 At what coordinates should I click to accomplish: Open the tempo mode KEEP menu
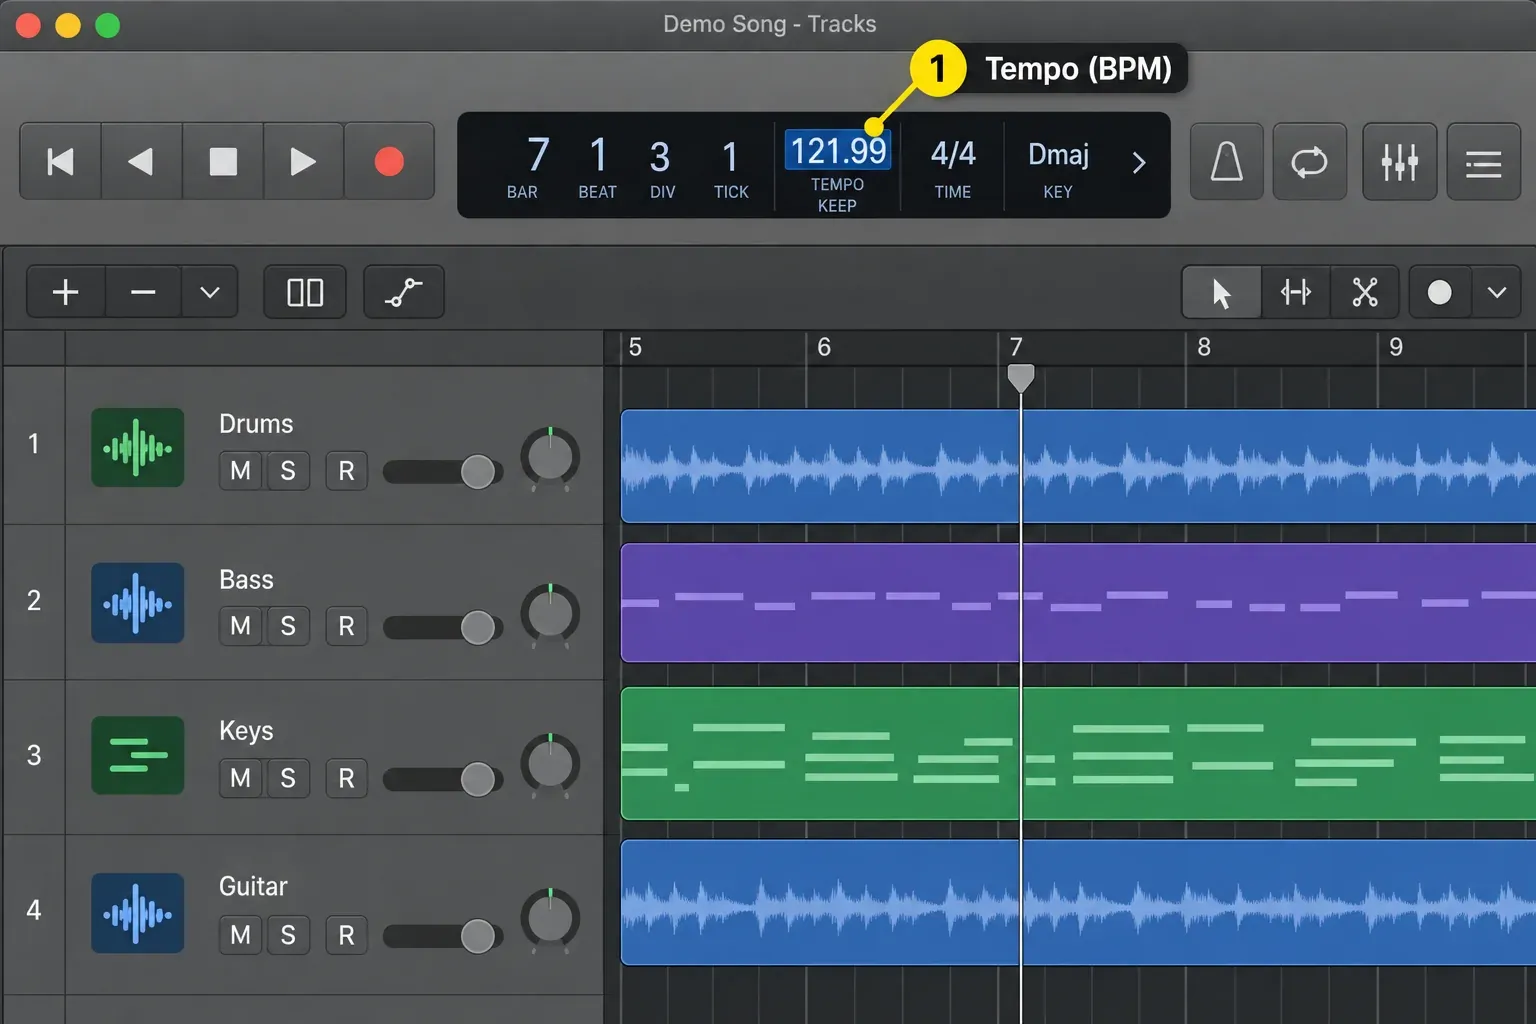point(837,206)
